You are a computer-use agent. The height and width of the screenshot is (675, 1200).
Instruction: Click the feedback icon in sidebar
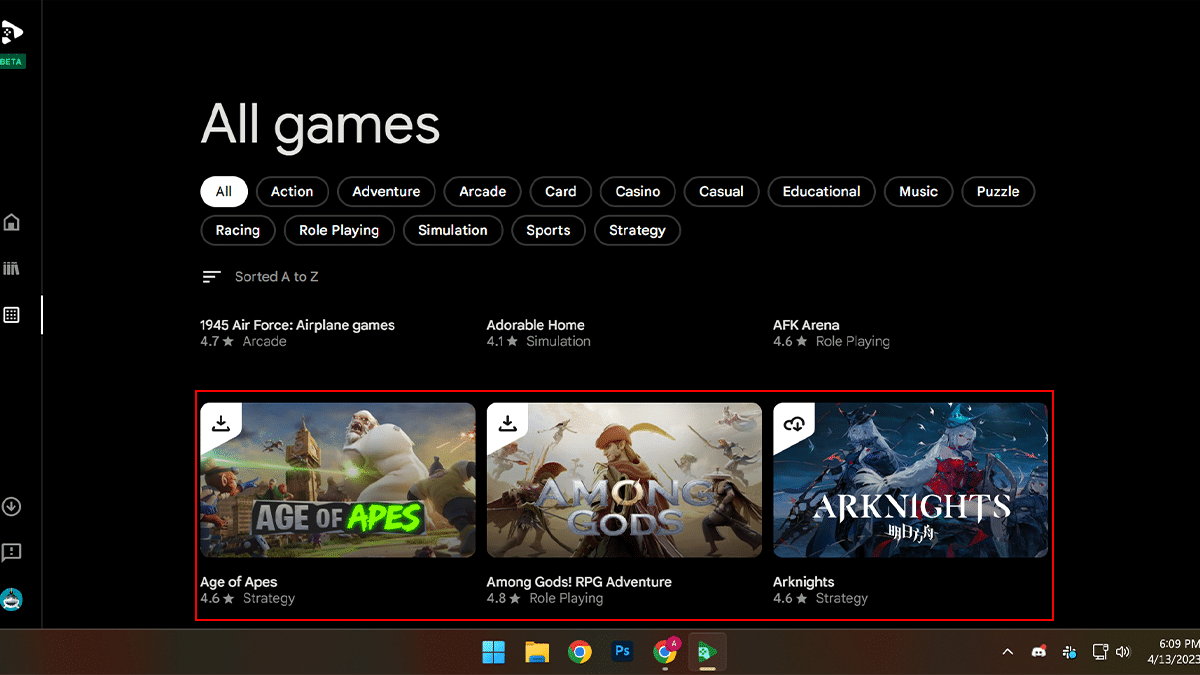coord(12,552)
